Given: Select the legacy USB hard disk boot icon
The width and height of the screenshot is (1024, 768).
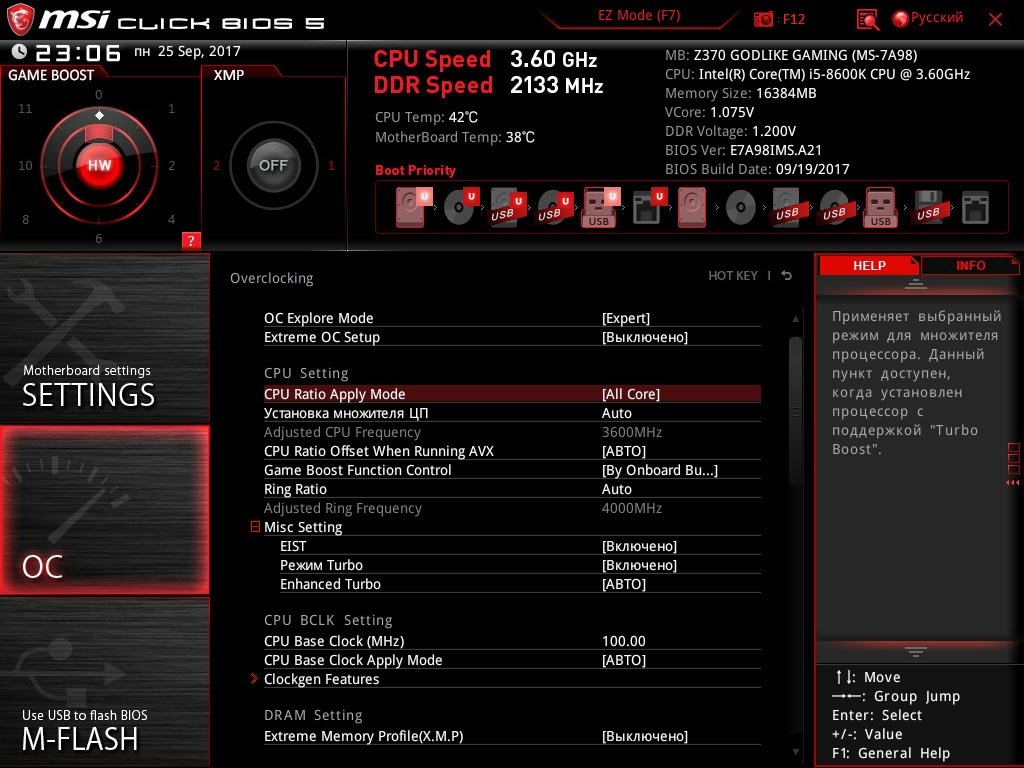Looking at the screenshot, I should [x=788, y=207].
